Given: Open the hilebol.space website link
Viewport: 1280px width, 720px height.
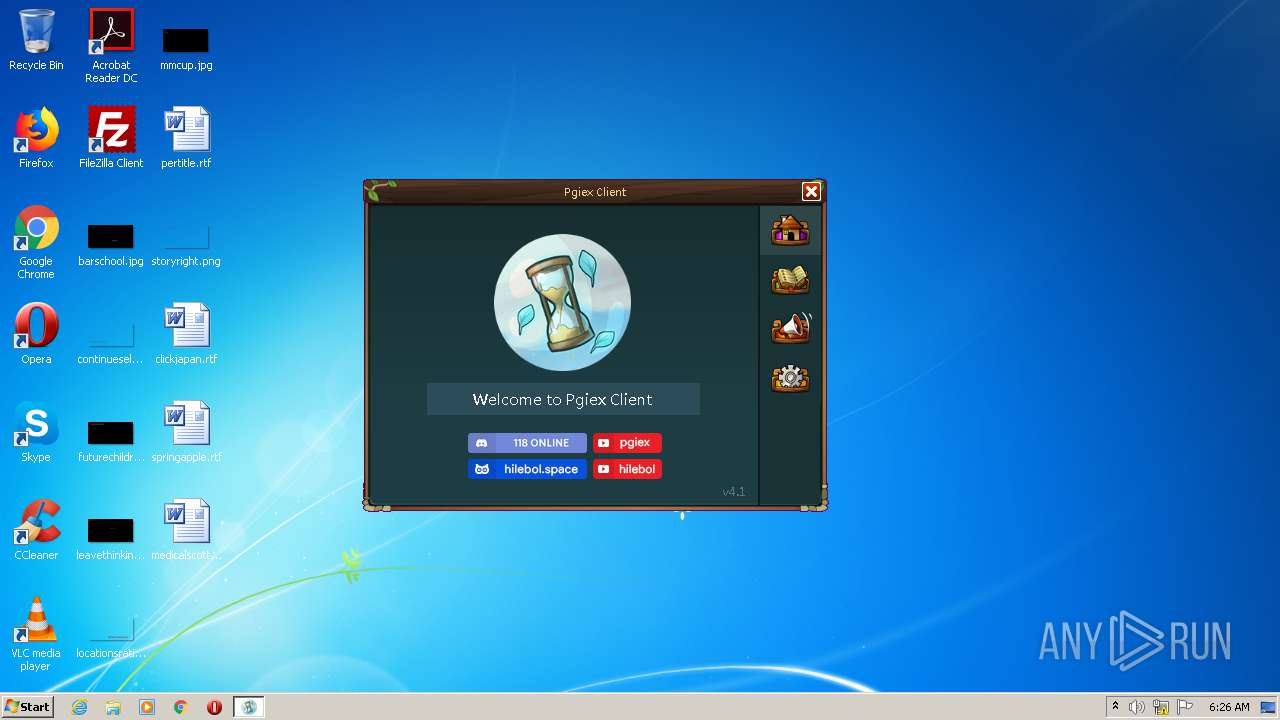Looking at the screenshot, I should click(527, 469).
